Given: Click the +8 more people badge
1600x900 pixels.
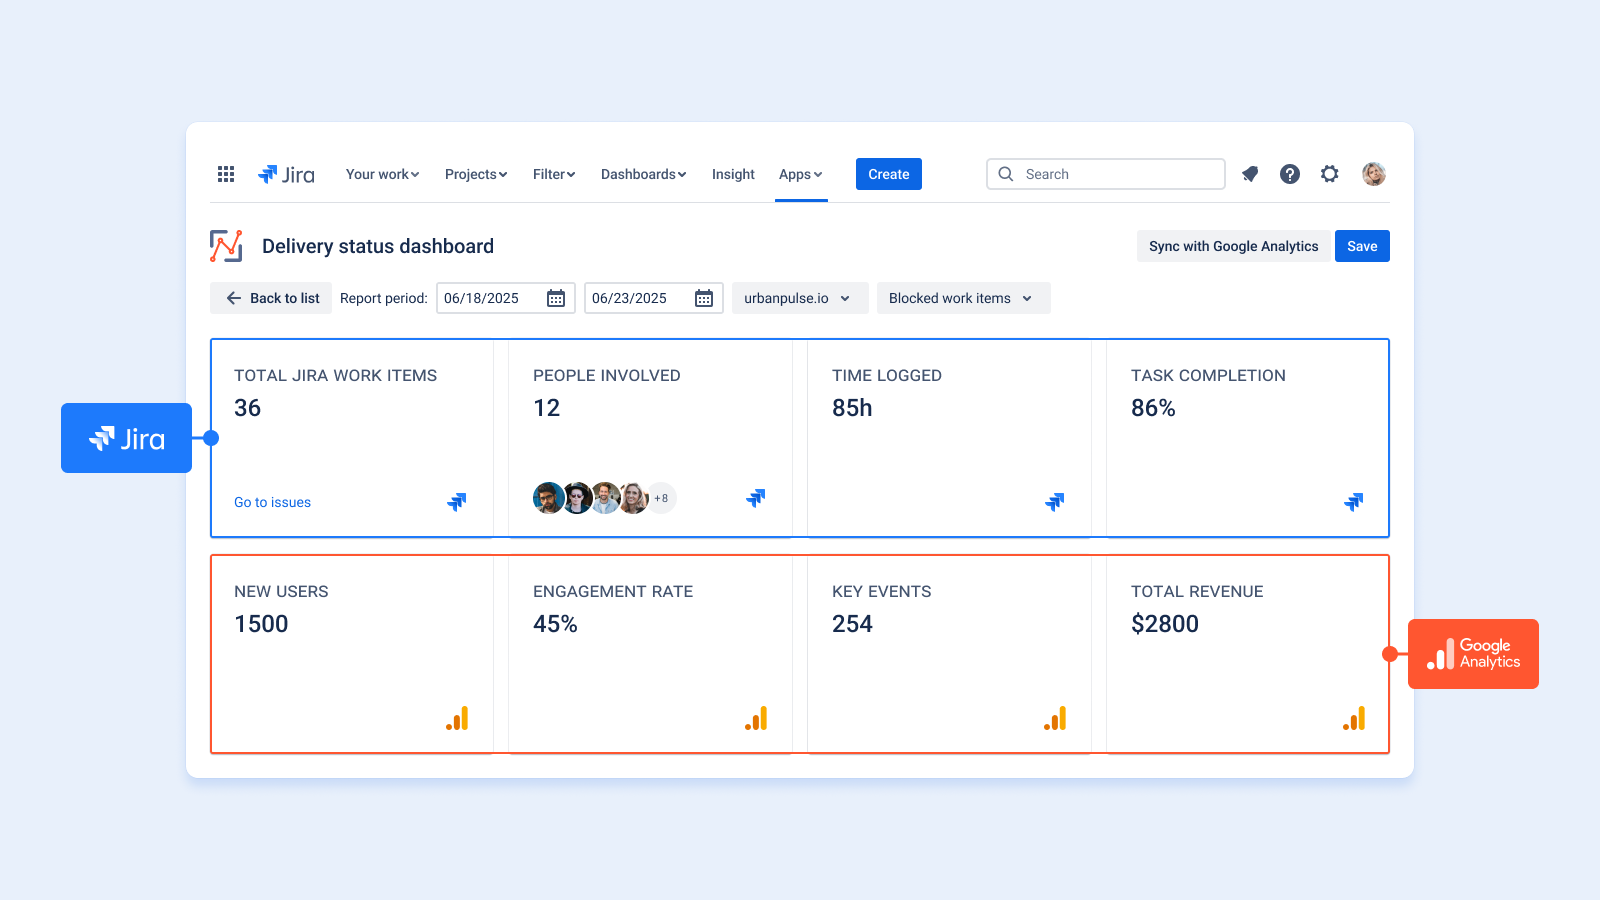Looking at the screenshot, I should click(661, 498).
